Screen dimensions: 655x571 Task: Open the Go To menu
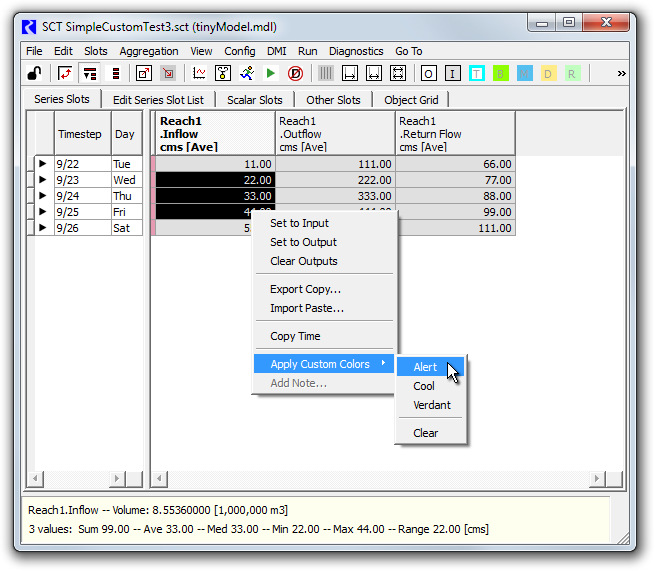[x=409, y=51]
